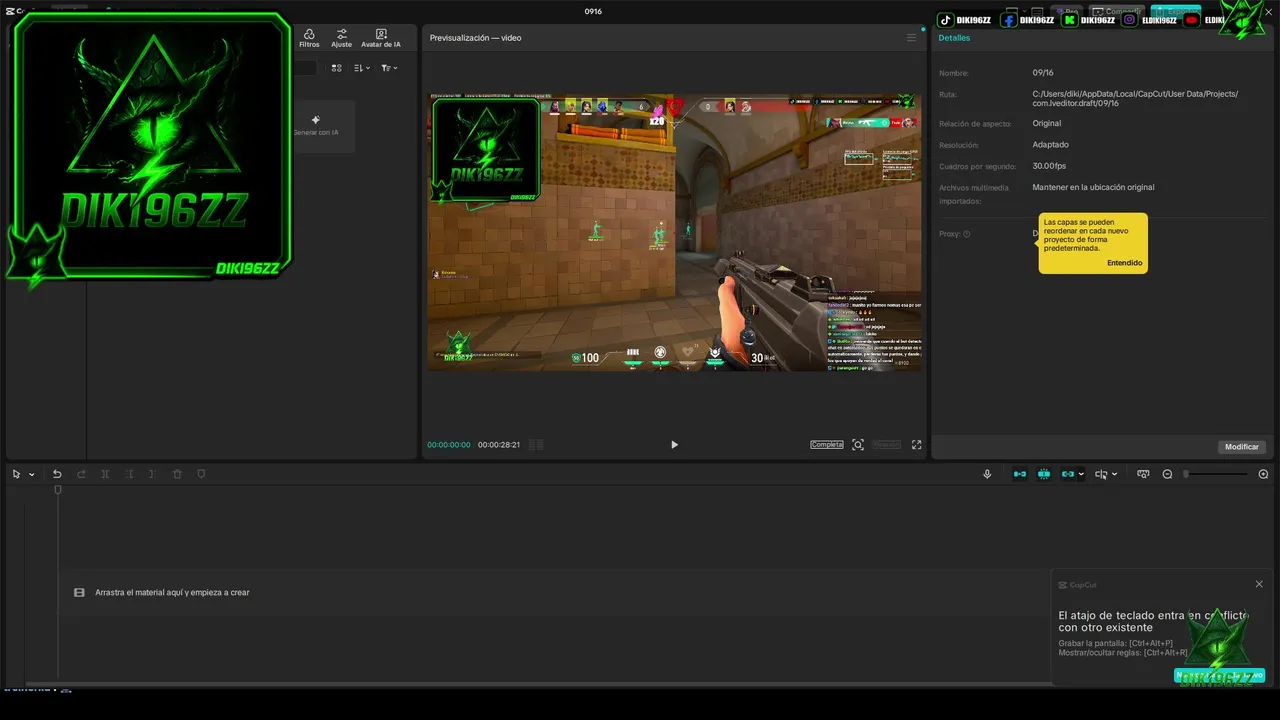
Task: Click the delete left trim tool
Action: pos(129,474)
